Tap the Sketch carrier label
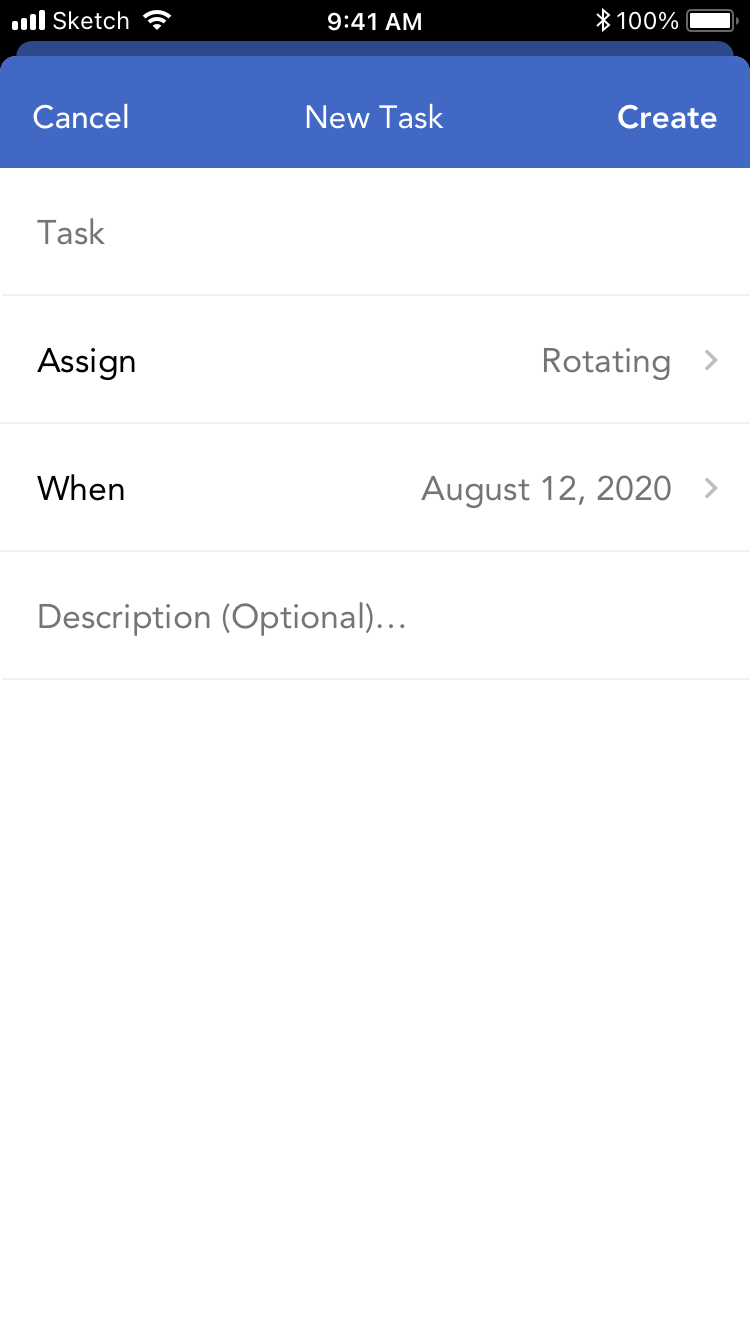The image size is (750, 1334). 91,20
